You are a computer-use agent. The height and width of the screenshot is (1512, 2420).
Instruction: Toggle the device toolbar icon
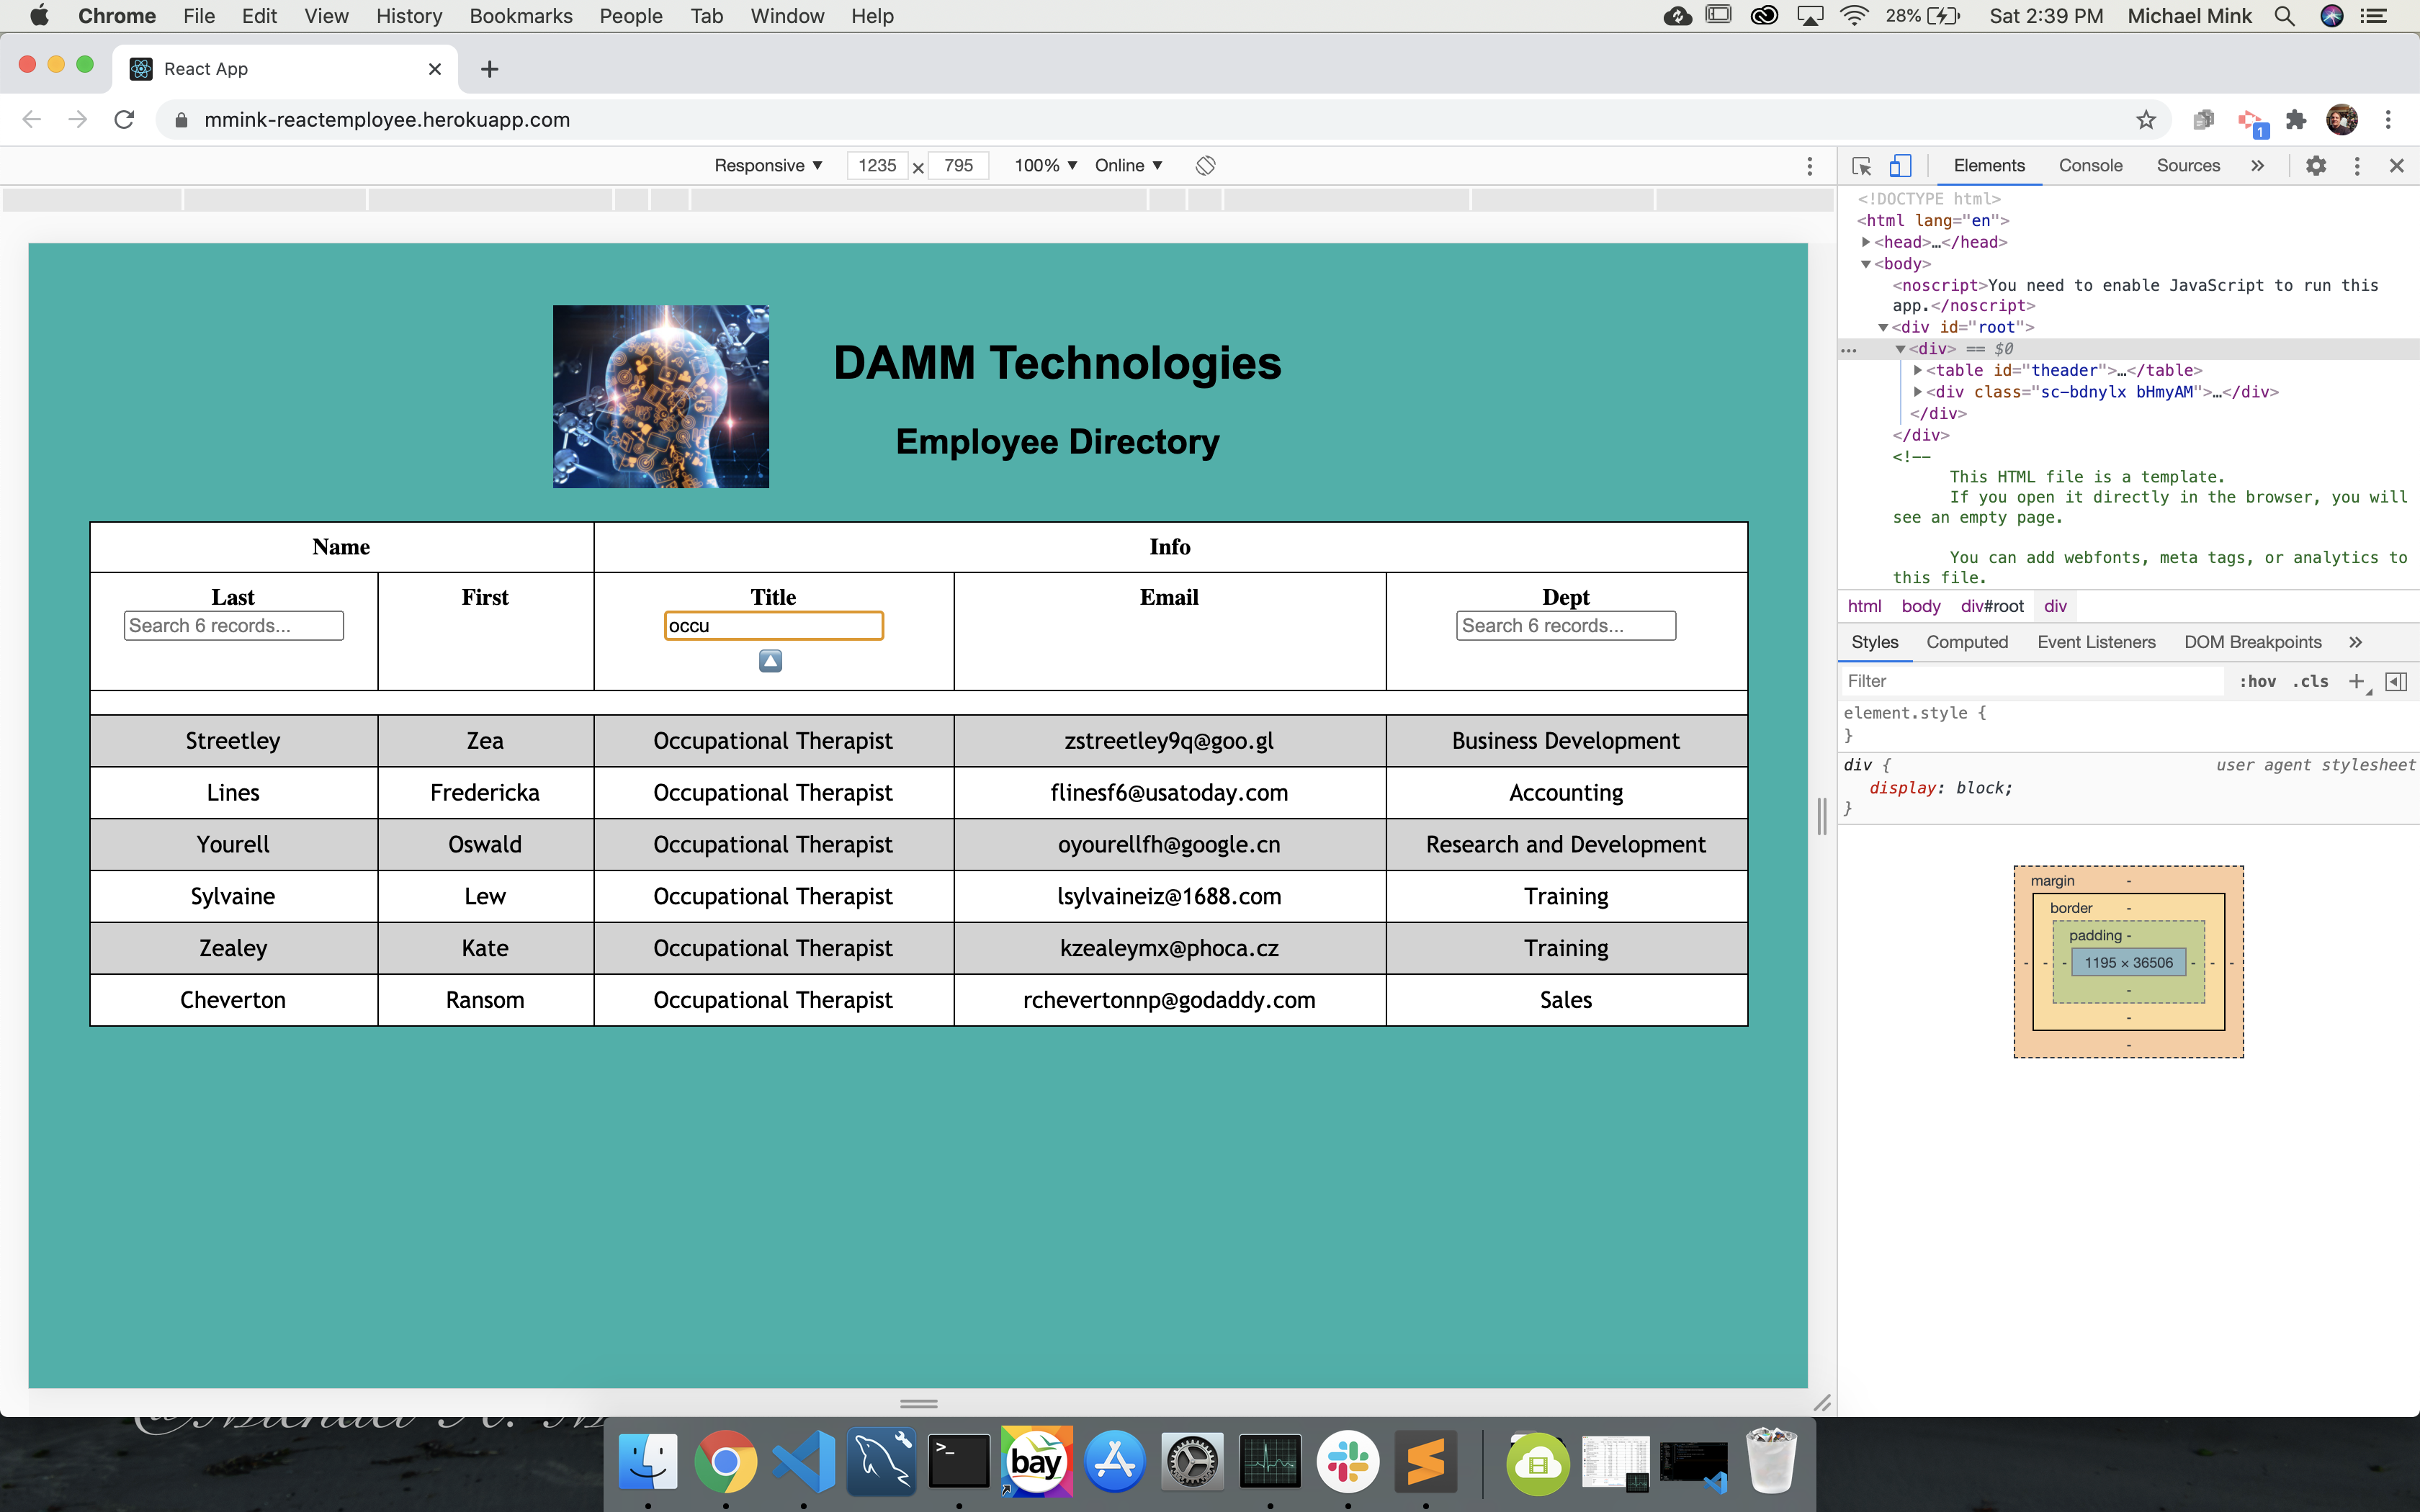[x=1900, y=166]
